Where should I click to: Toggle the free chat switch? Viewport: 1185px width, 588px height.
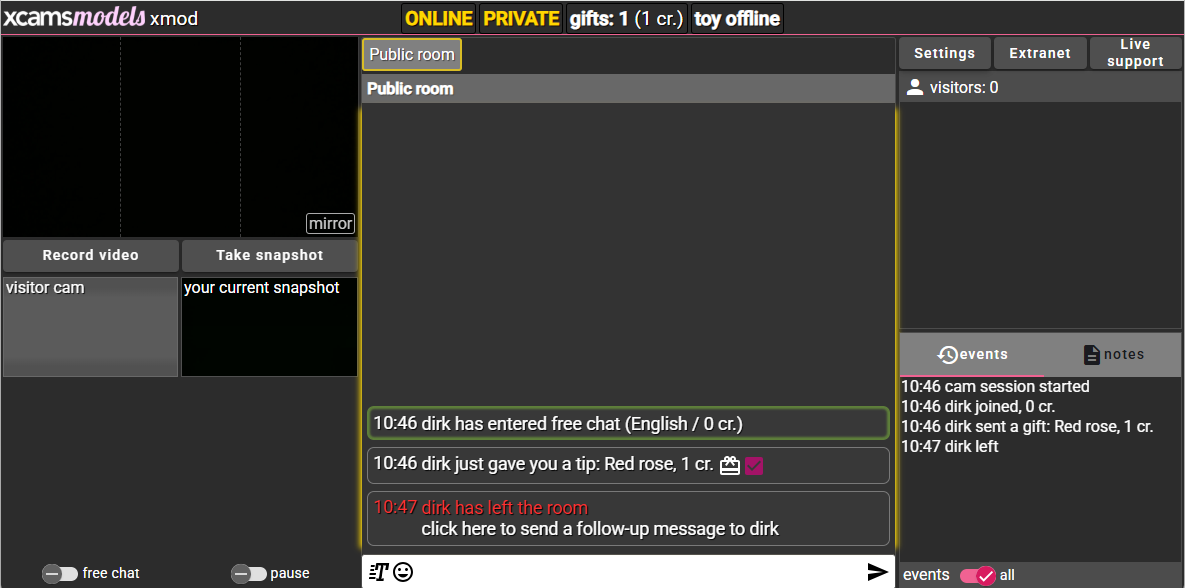pyautogui.click(x=60, y=574)
